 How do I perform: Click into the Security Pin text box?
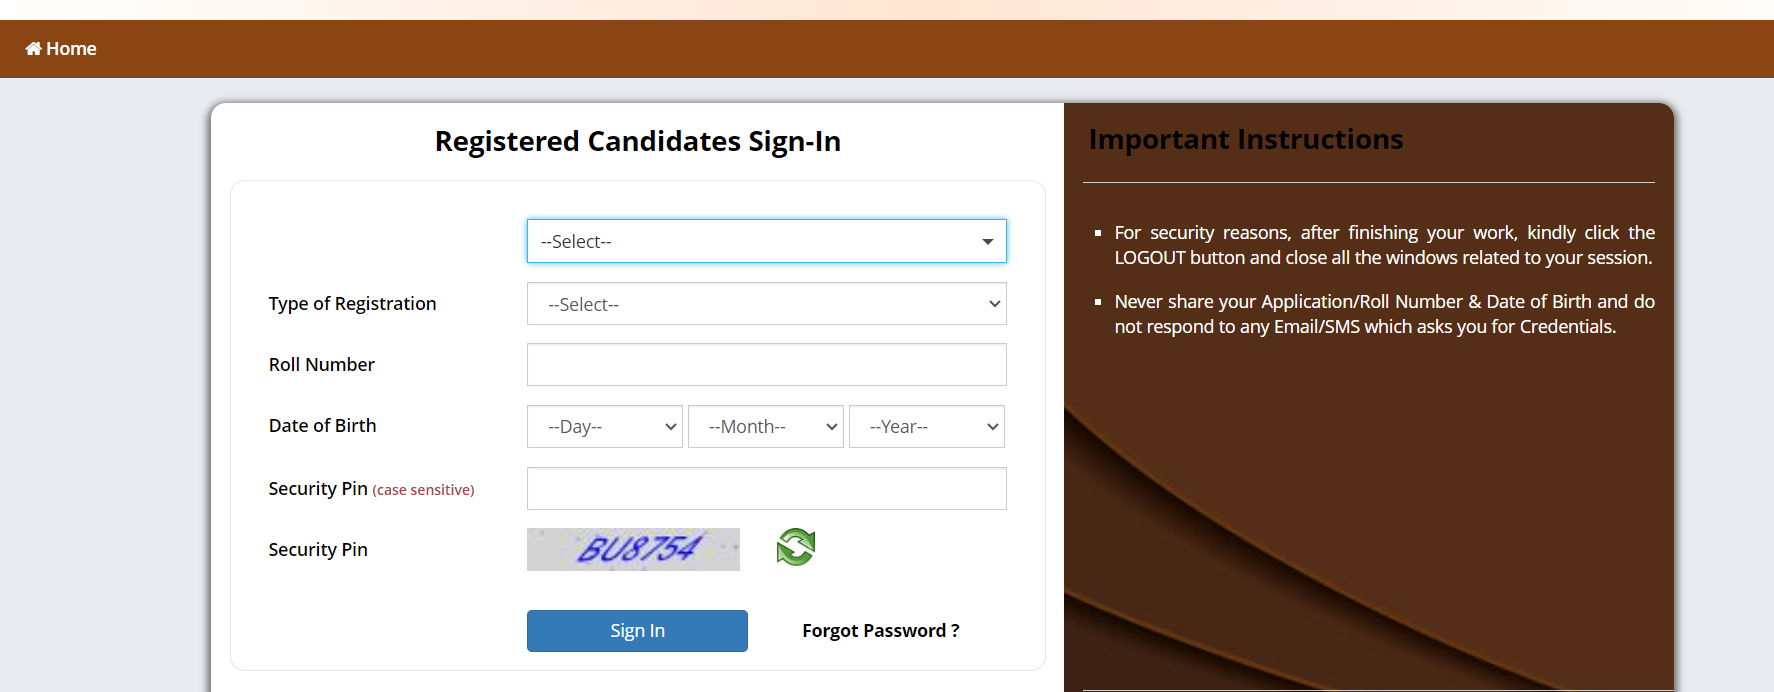[x=766, y=489]
